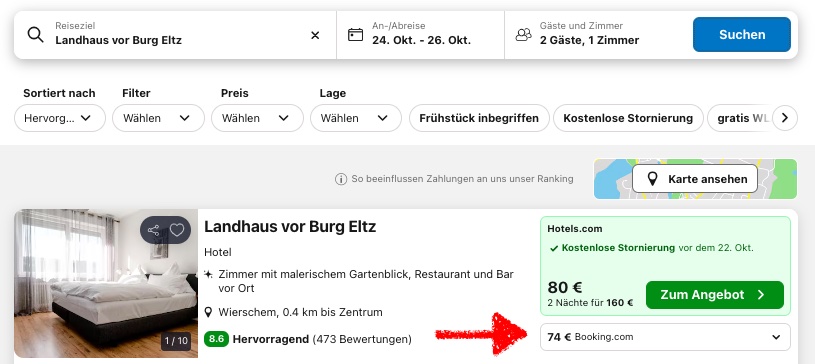The width and height of the screenshot is (815, 364).
Task: Click the info icon beside the ranking notice
Action: [340, 179]
